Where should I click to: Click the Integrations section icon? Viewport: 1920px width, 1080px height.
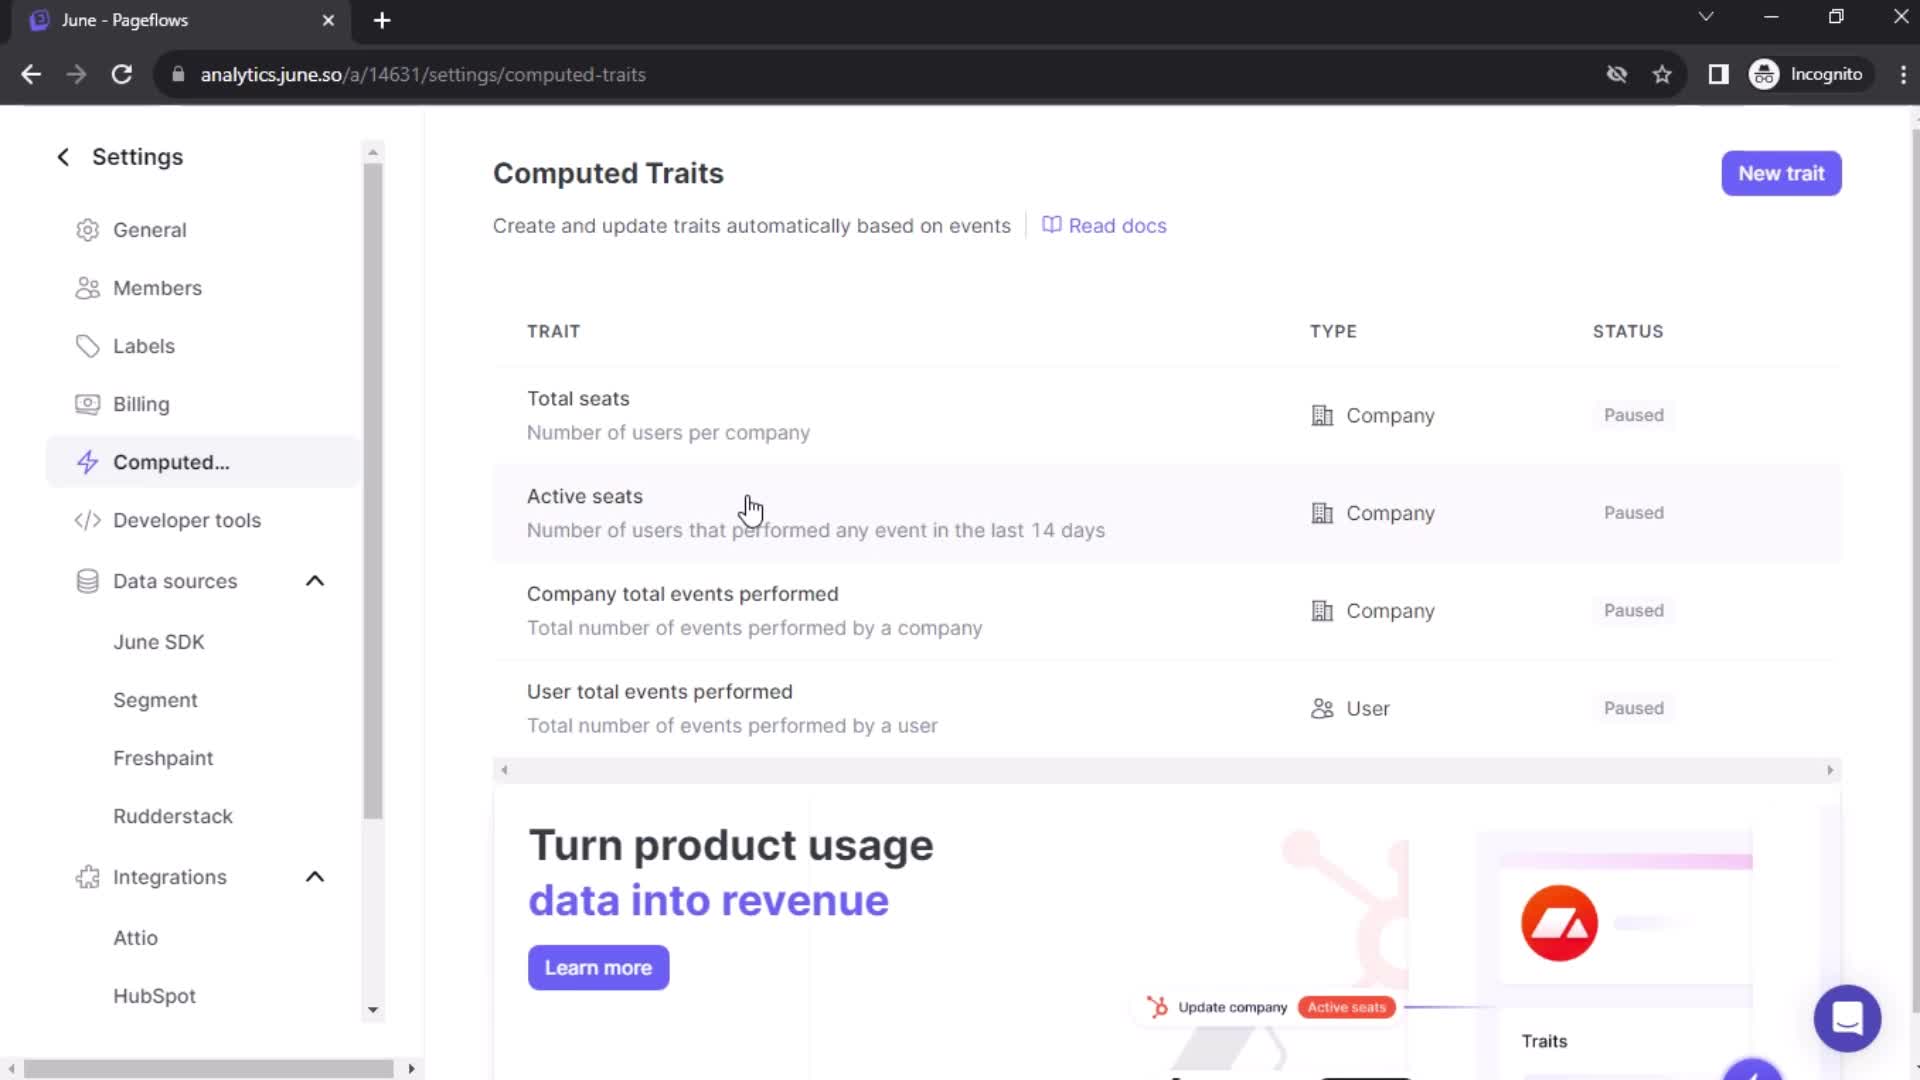tap(87, 877)
